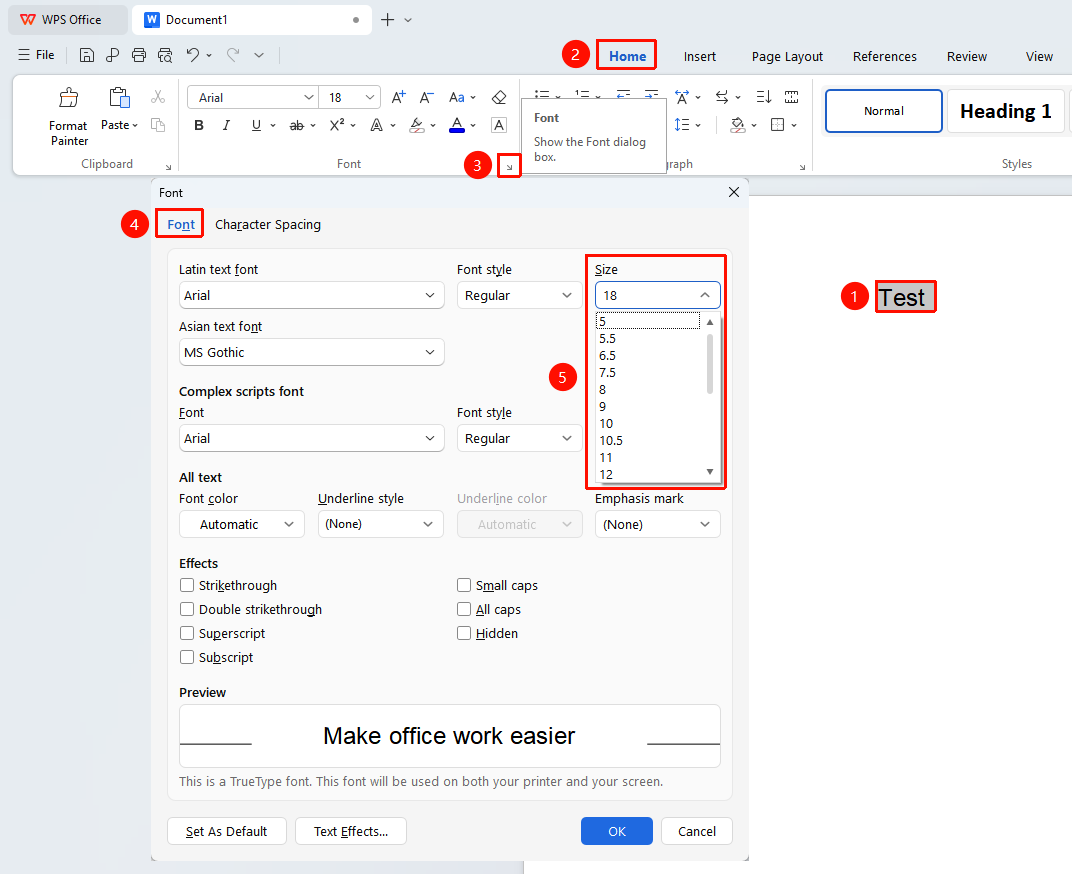Open Print Preview from the quick access toolbar
Screen dimensions: 1072x874
(165, 55)
